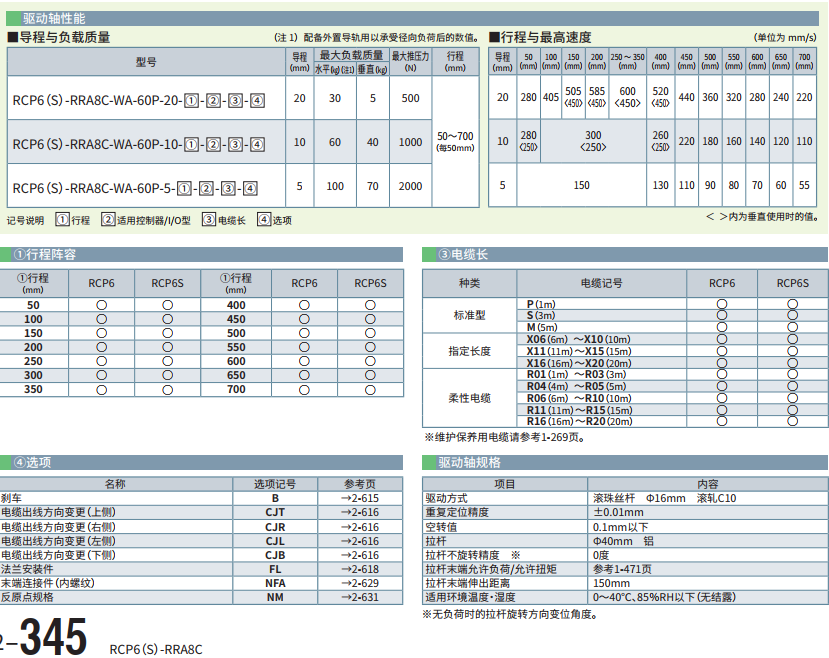This screenshot has height=658, width=829.
Task: Click option code NFA
Action: pyautogui.click(x=275, y=583)
